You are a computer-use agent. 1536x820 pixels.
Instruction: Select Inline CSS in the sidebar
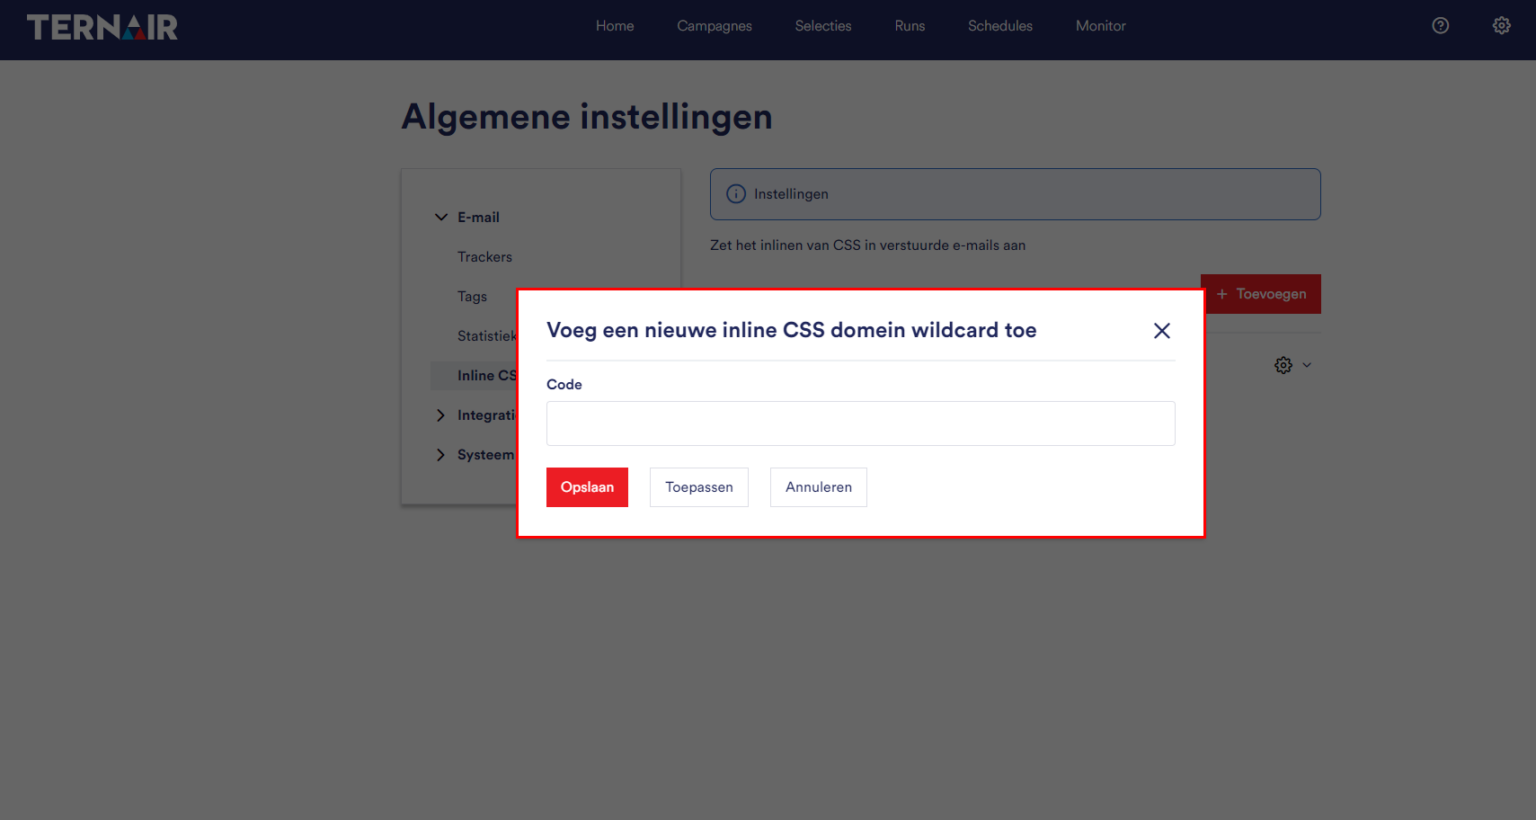coord(487,376)
